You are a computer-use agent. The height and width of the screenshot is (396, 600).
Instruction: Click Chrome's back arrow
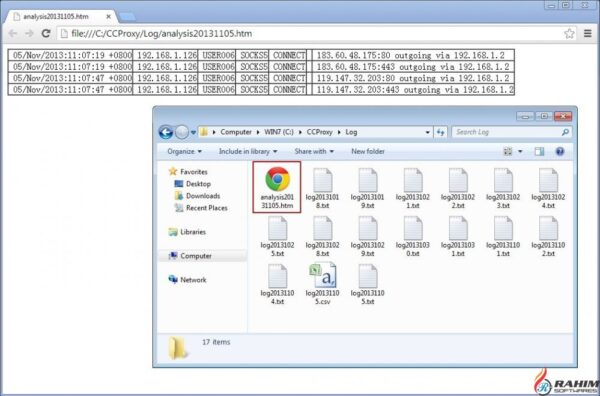13,33
